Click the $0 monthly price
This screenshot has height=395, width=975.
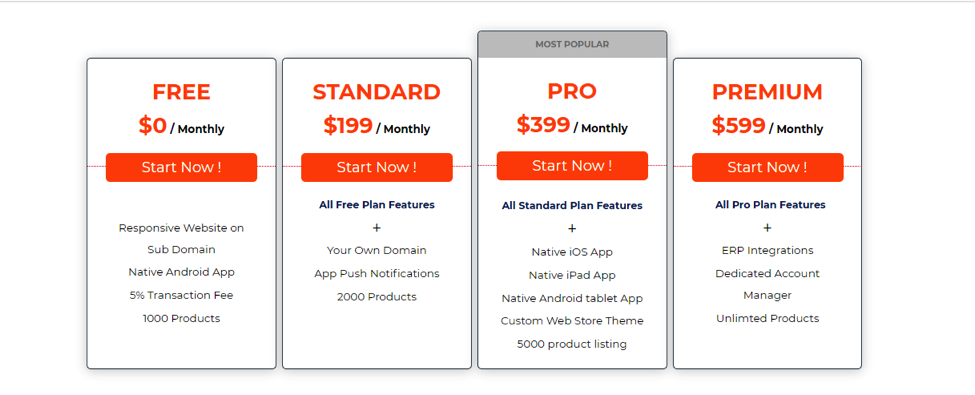tap(182, 126)
